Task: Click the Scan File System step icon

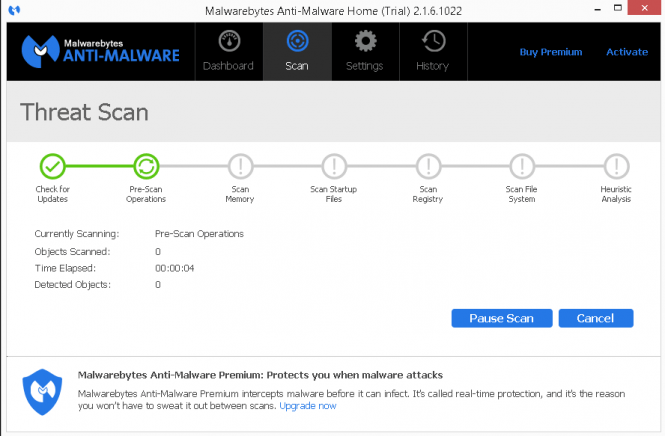Action: (x=522, y=166)
